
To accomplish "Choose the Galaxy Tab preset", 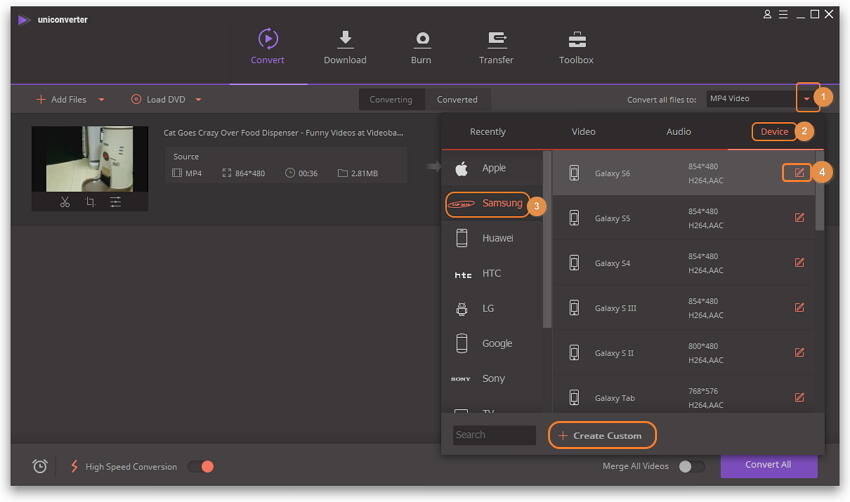I will 683,398.
